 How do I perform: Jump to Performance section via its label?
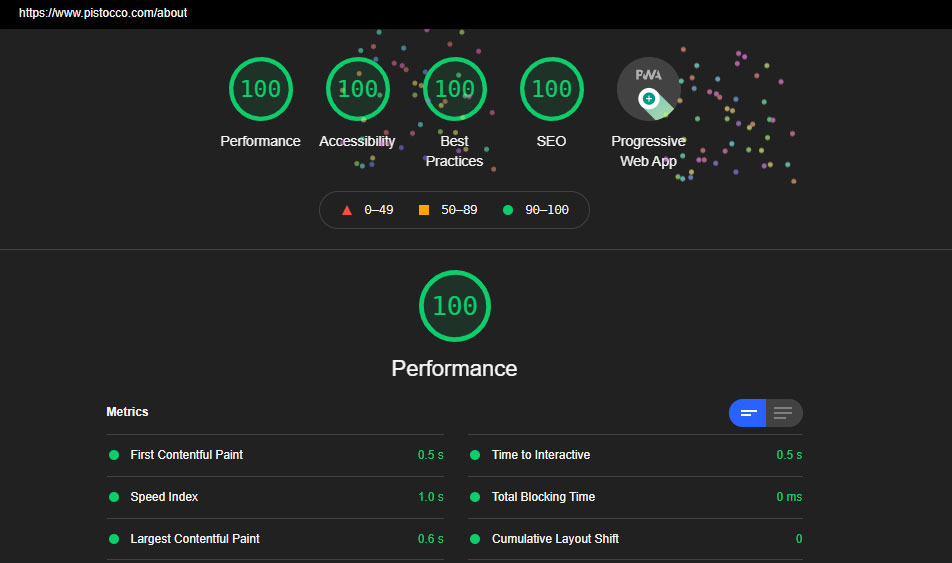click(x=260, y=141)
